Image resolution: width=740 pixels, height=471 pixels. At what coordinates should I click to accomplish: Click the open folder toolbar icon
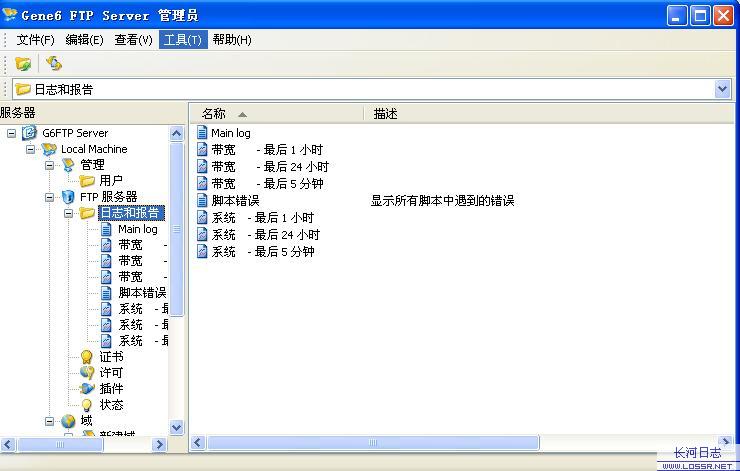(23, 63)
